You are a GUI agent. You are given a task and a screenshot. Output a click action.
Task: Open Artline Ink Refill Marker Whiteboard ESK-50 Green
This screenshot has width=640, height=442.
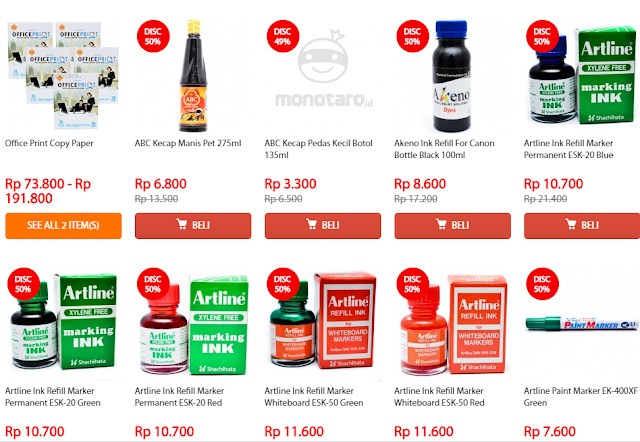click(313, 397)
